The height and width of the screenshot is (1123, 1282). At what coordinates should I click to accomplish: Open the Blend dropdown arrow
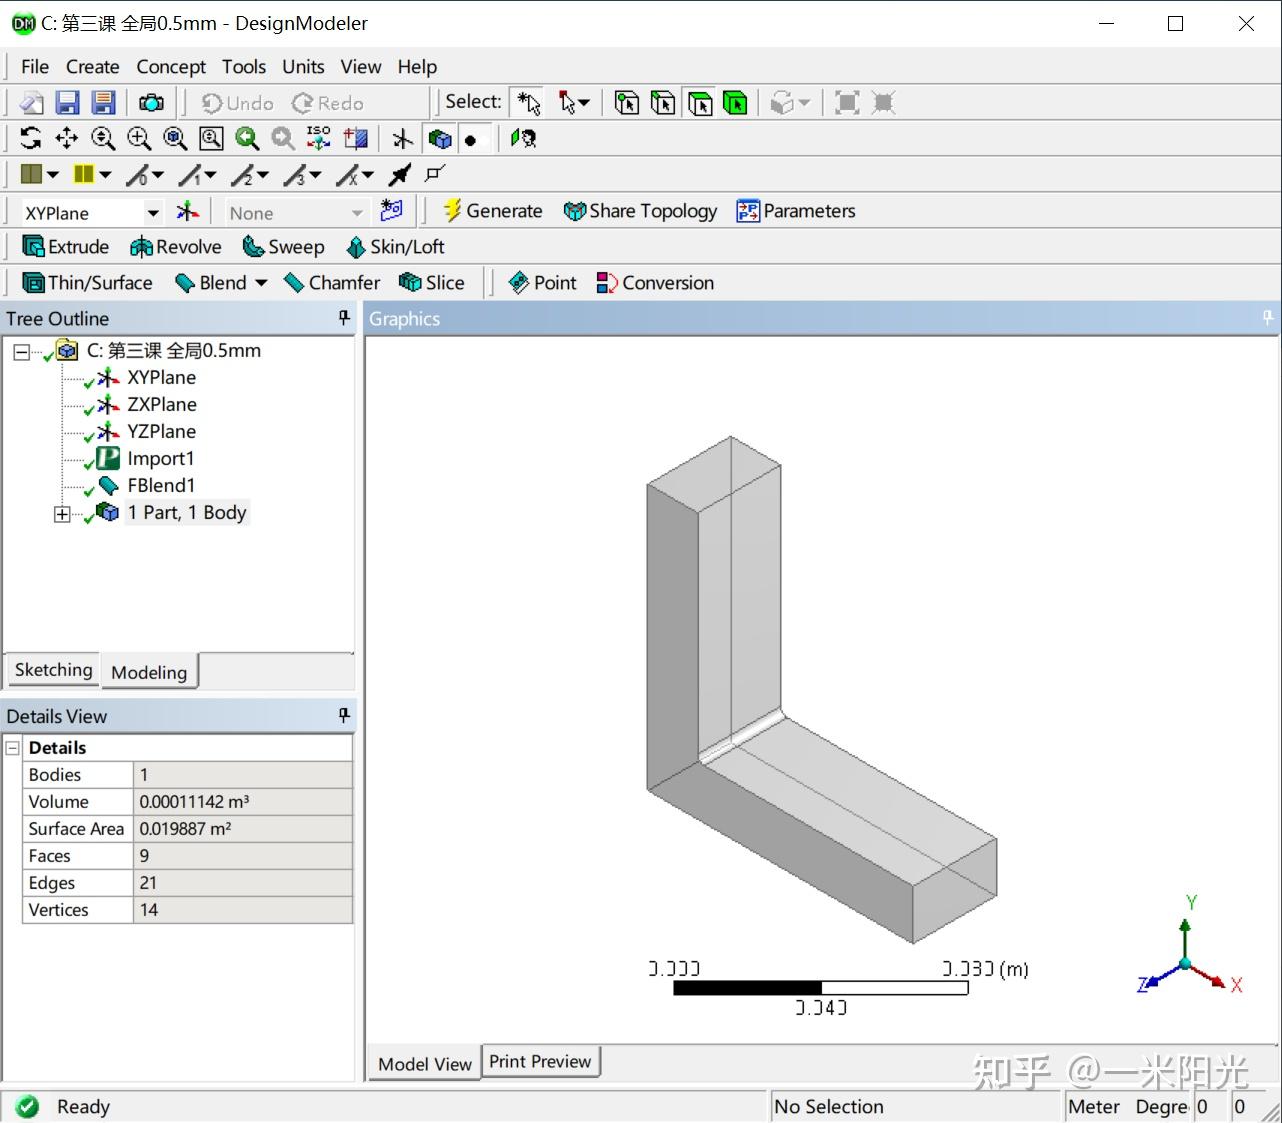click(260, 282)
